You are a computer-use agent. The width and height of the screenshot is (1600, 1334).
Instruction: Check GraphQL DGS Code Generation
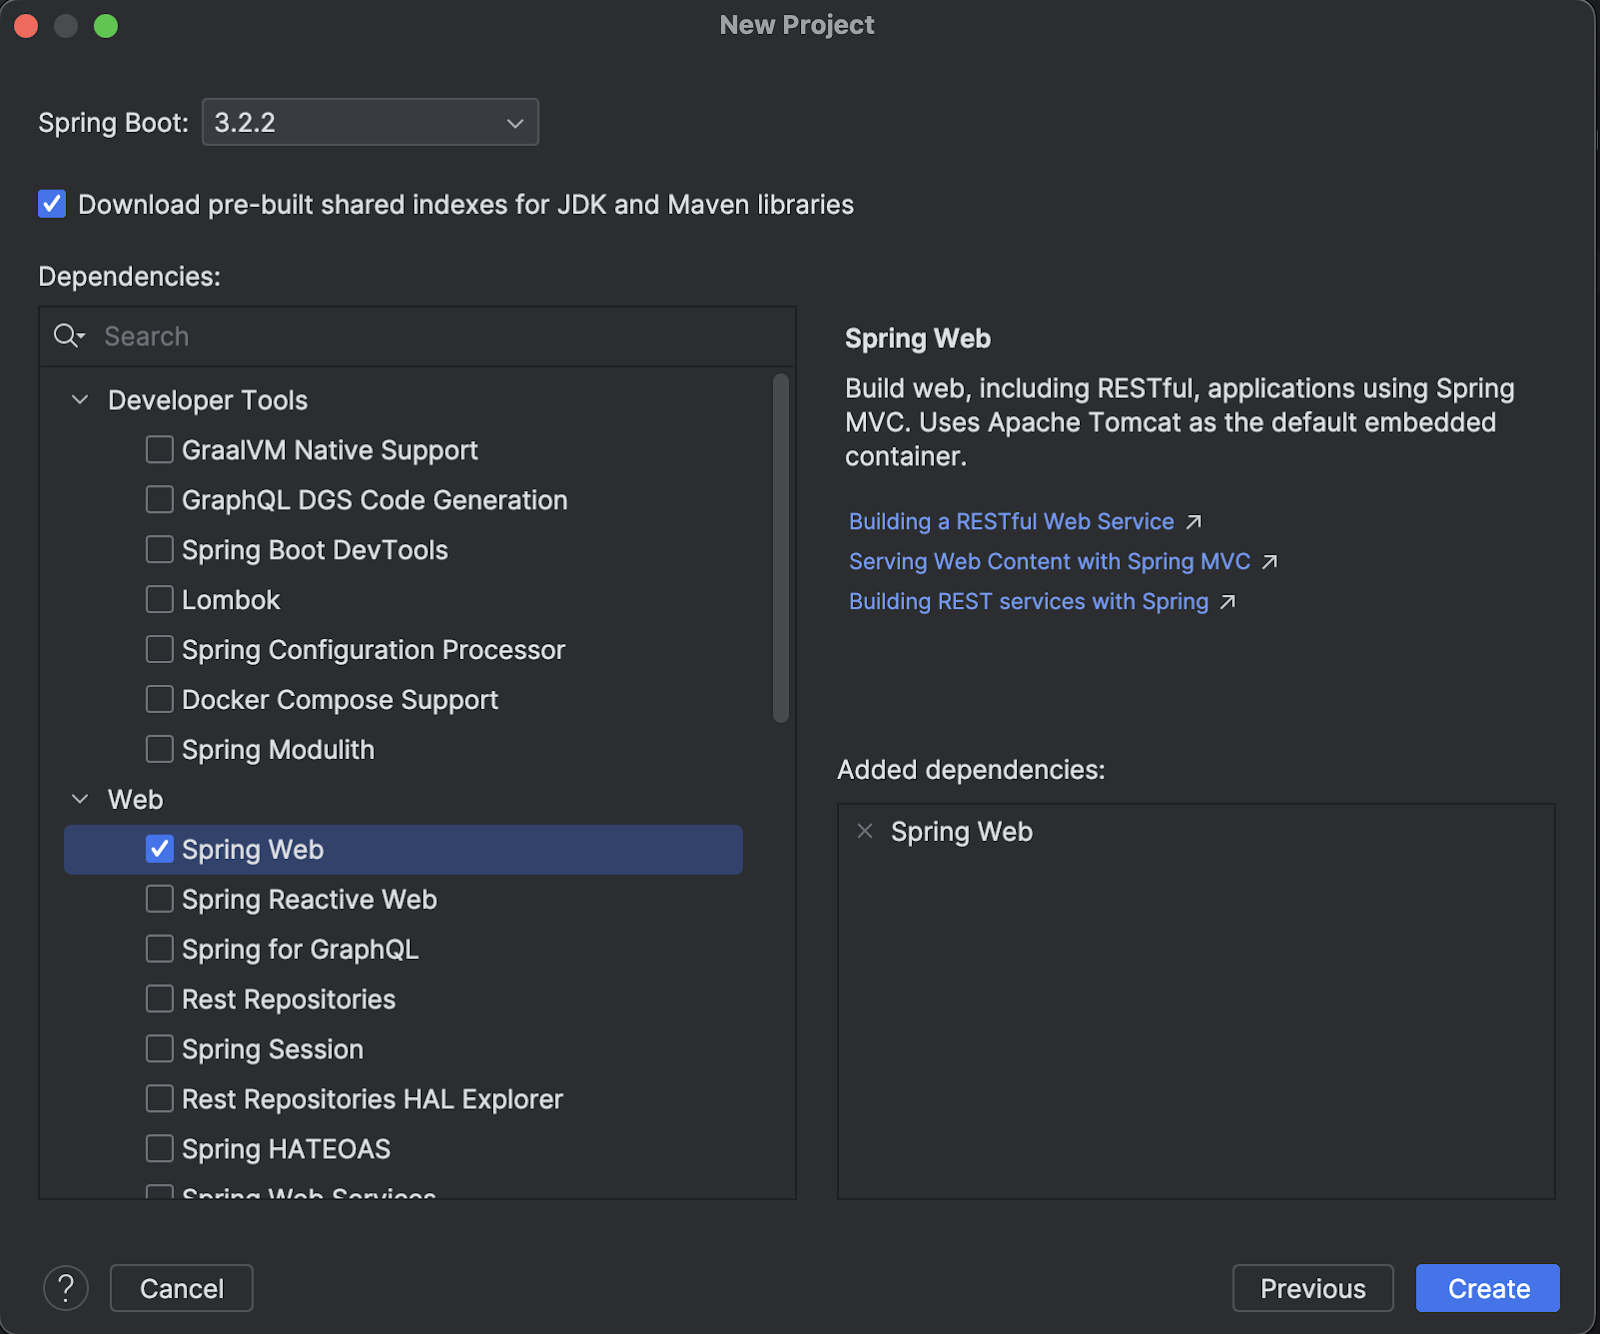click(x=160, y=499)
